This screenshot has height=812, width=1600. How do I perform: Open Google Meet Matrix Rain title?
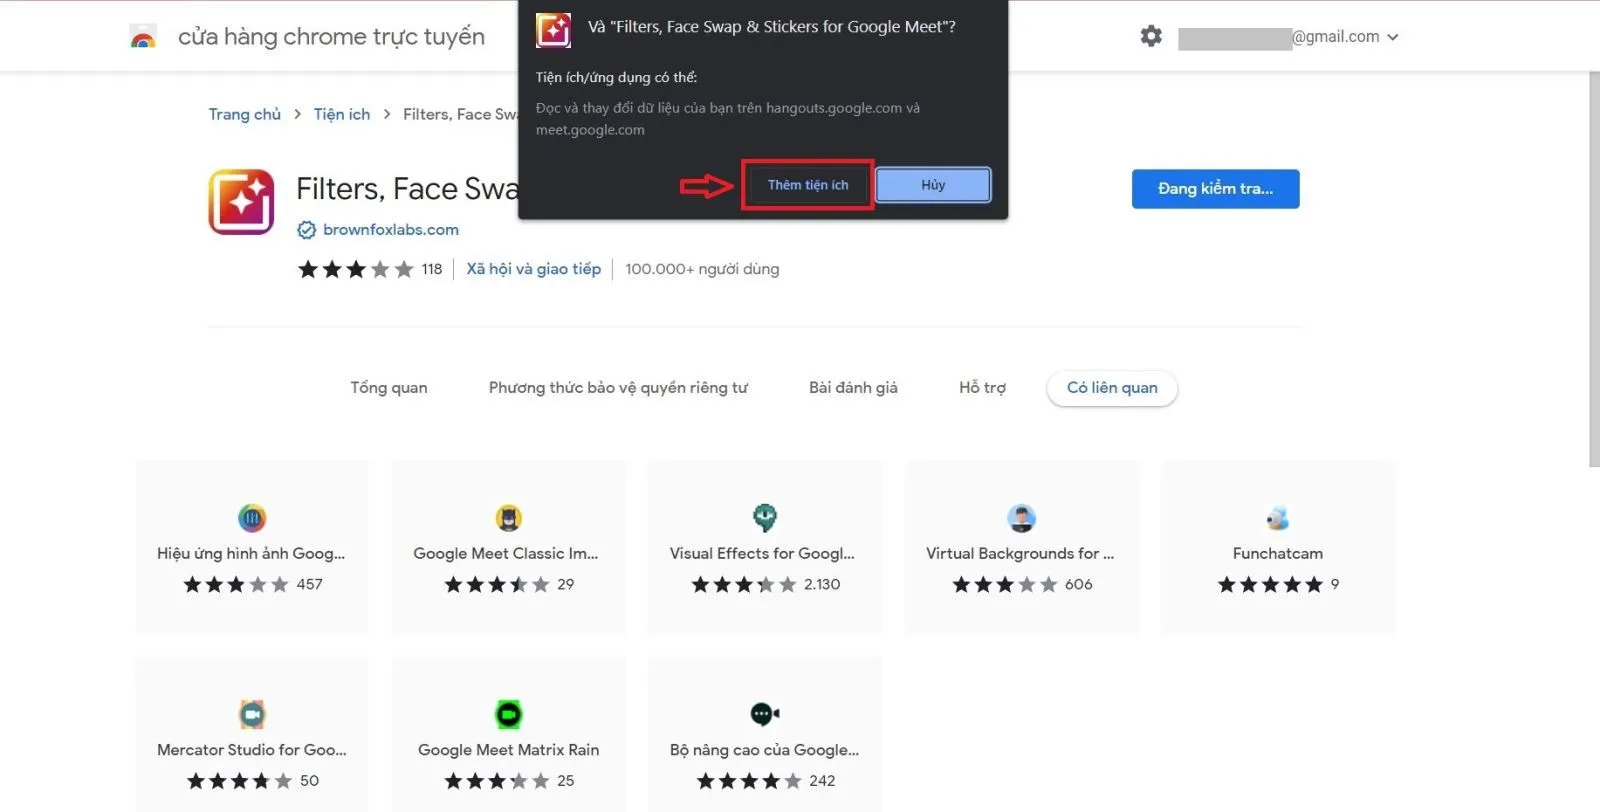coord(509,750)
